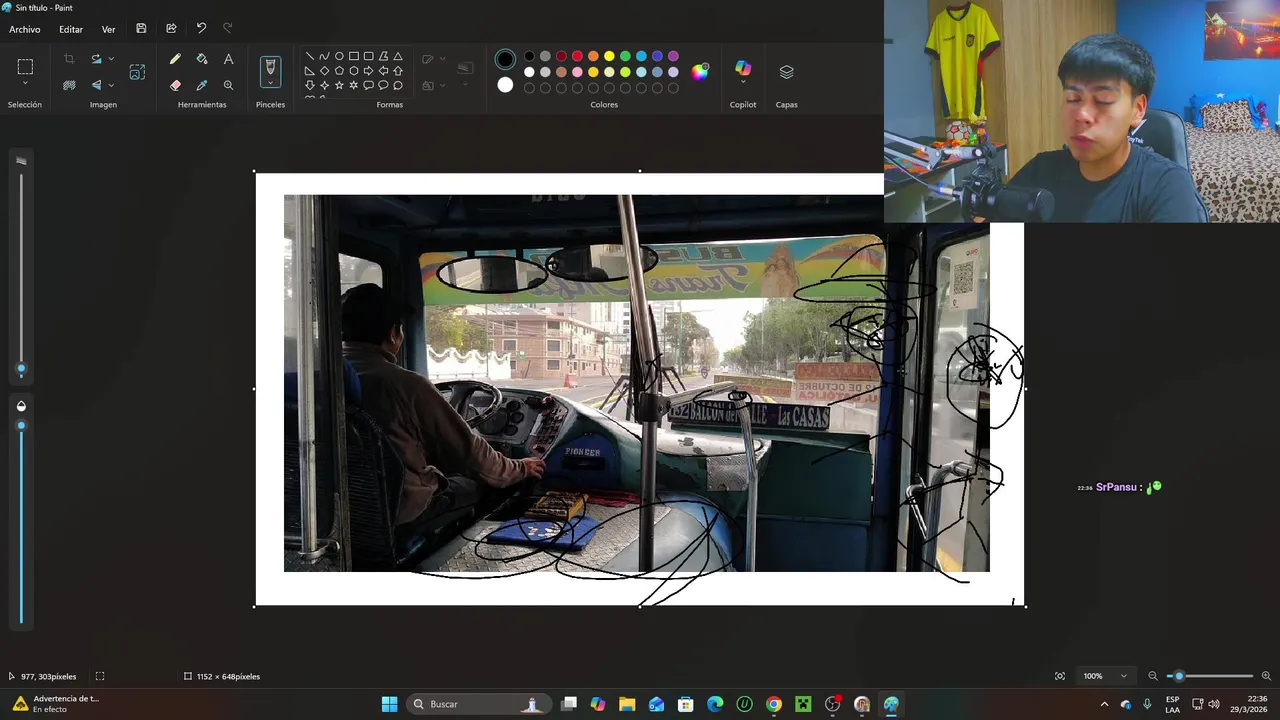Click the Share icon
Image resolution: width=1280 pixels, height=720 pixels.
click(171, 29)
